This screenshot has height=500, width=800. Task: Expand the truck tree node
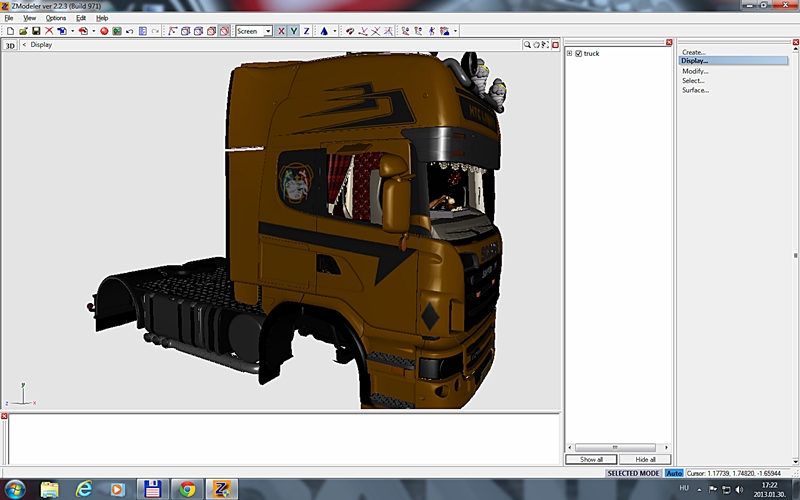coord(569,53)
